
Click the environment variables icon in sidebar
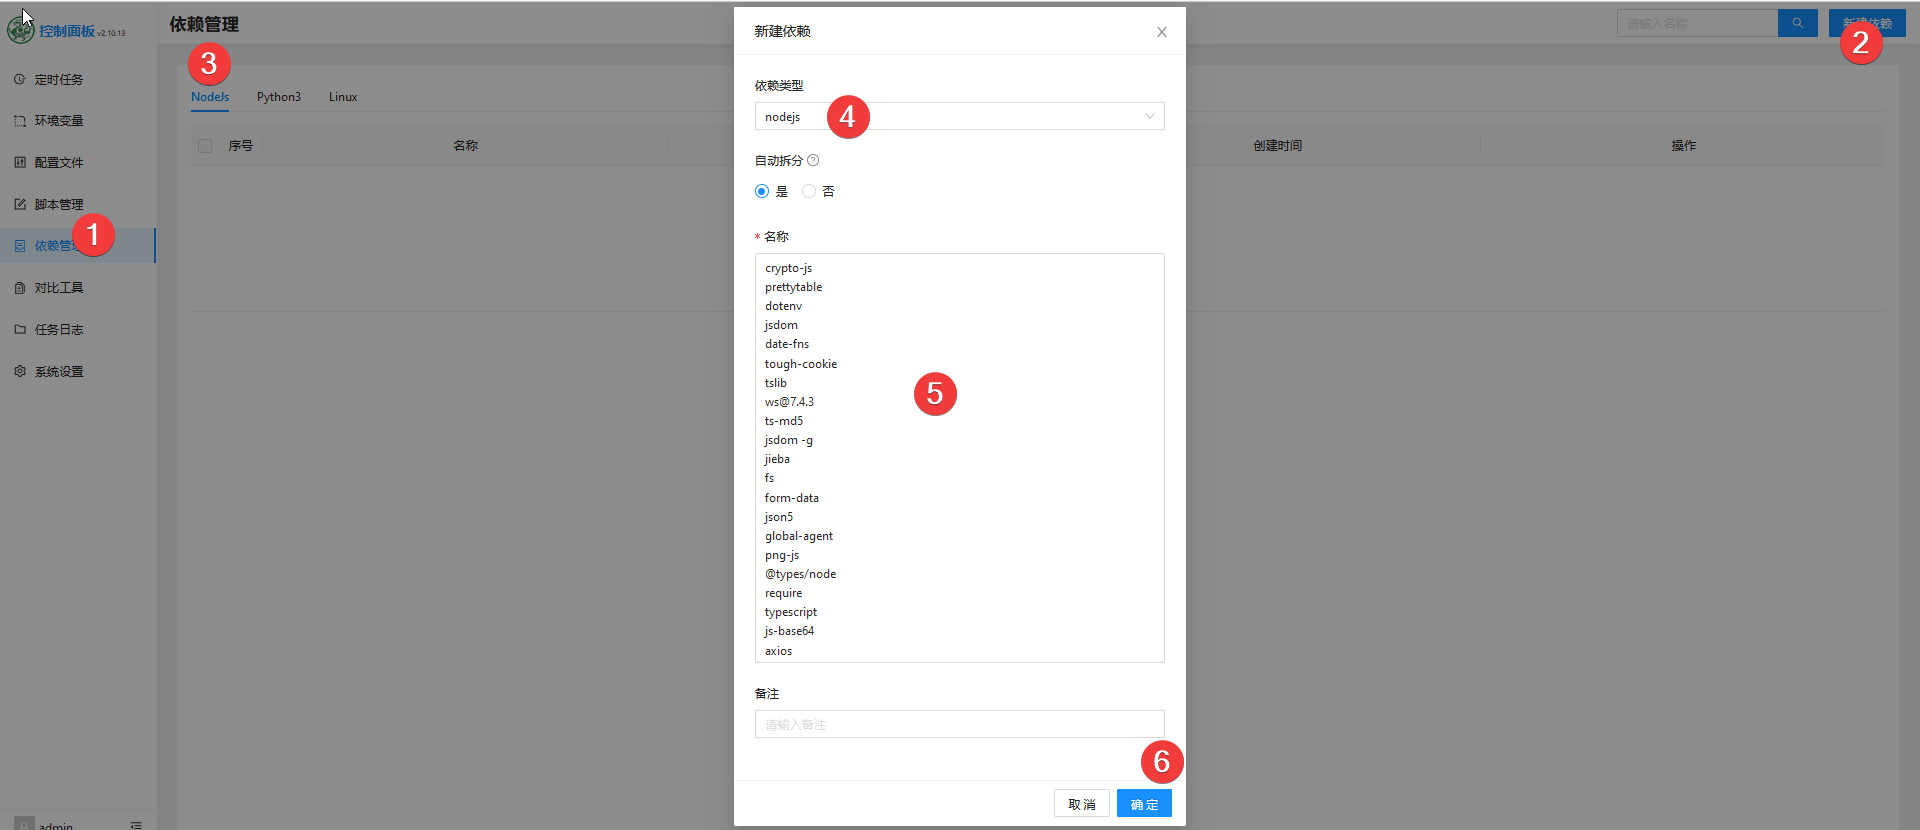click(x=20, y=121)
